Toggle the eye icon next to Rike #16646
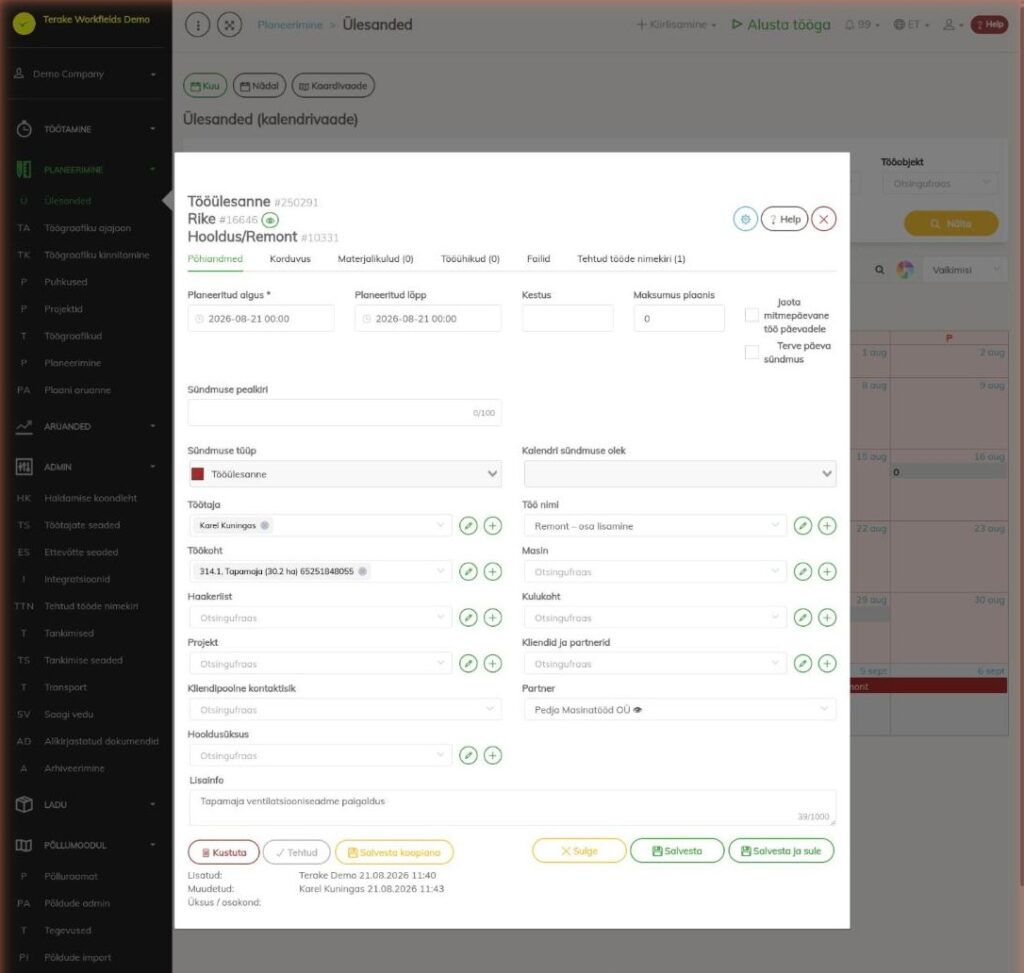 tap(270, 220)
